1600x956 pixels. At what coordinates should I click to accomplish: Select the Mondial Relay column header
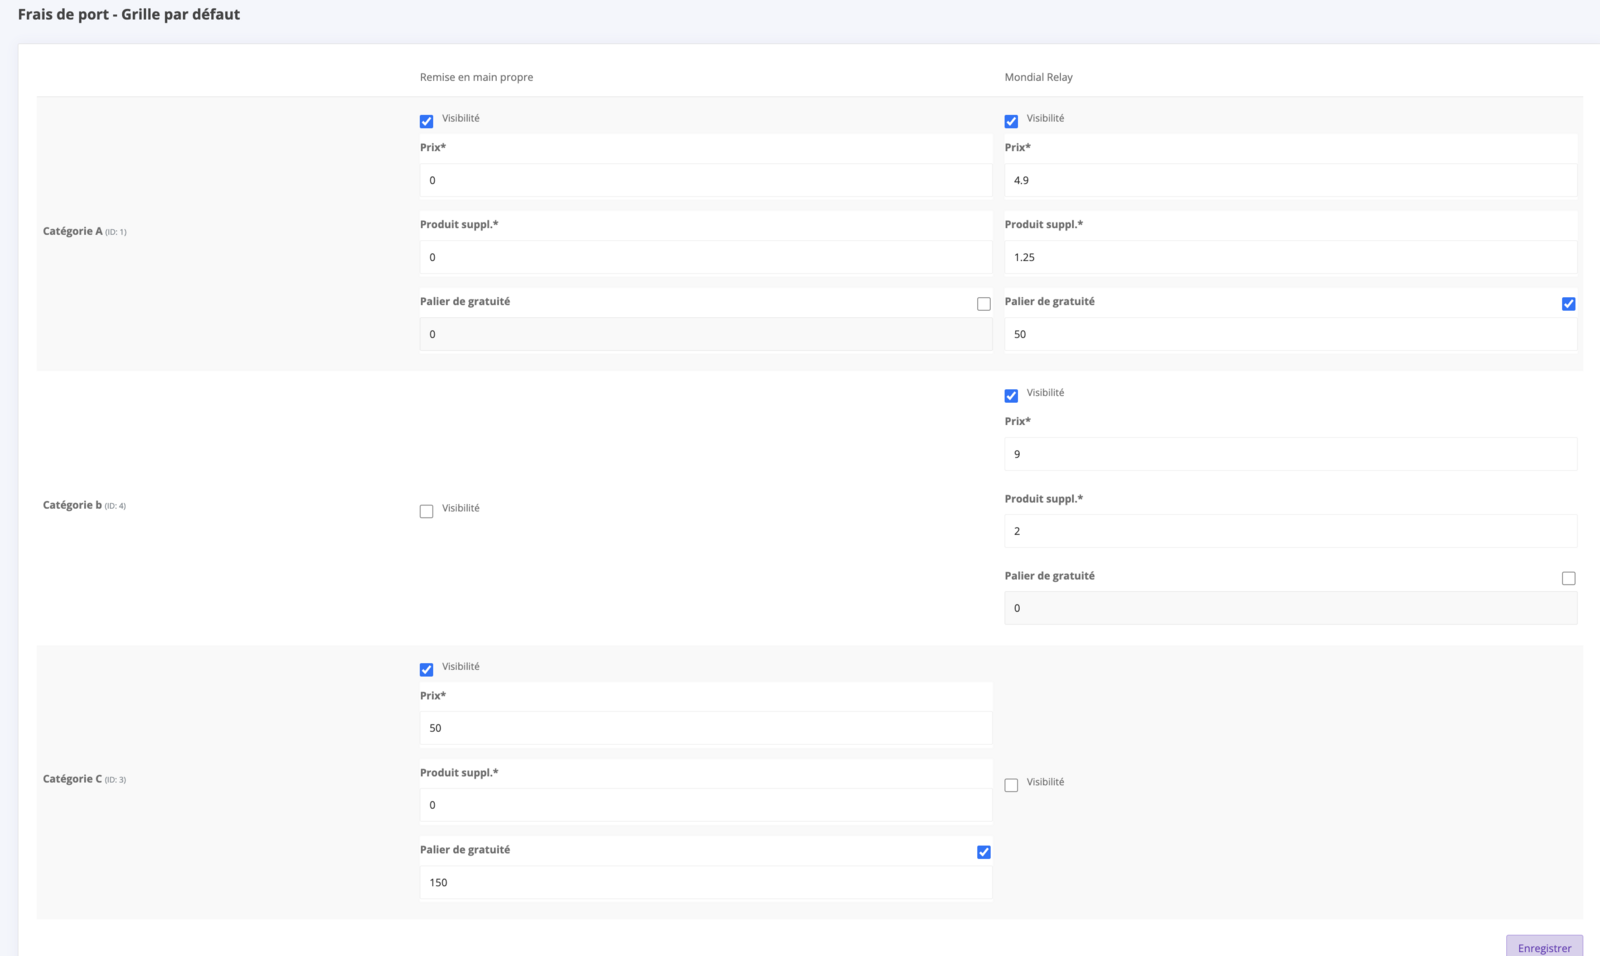pyautogui.click(x=1038, y=77)
